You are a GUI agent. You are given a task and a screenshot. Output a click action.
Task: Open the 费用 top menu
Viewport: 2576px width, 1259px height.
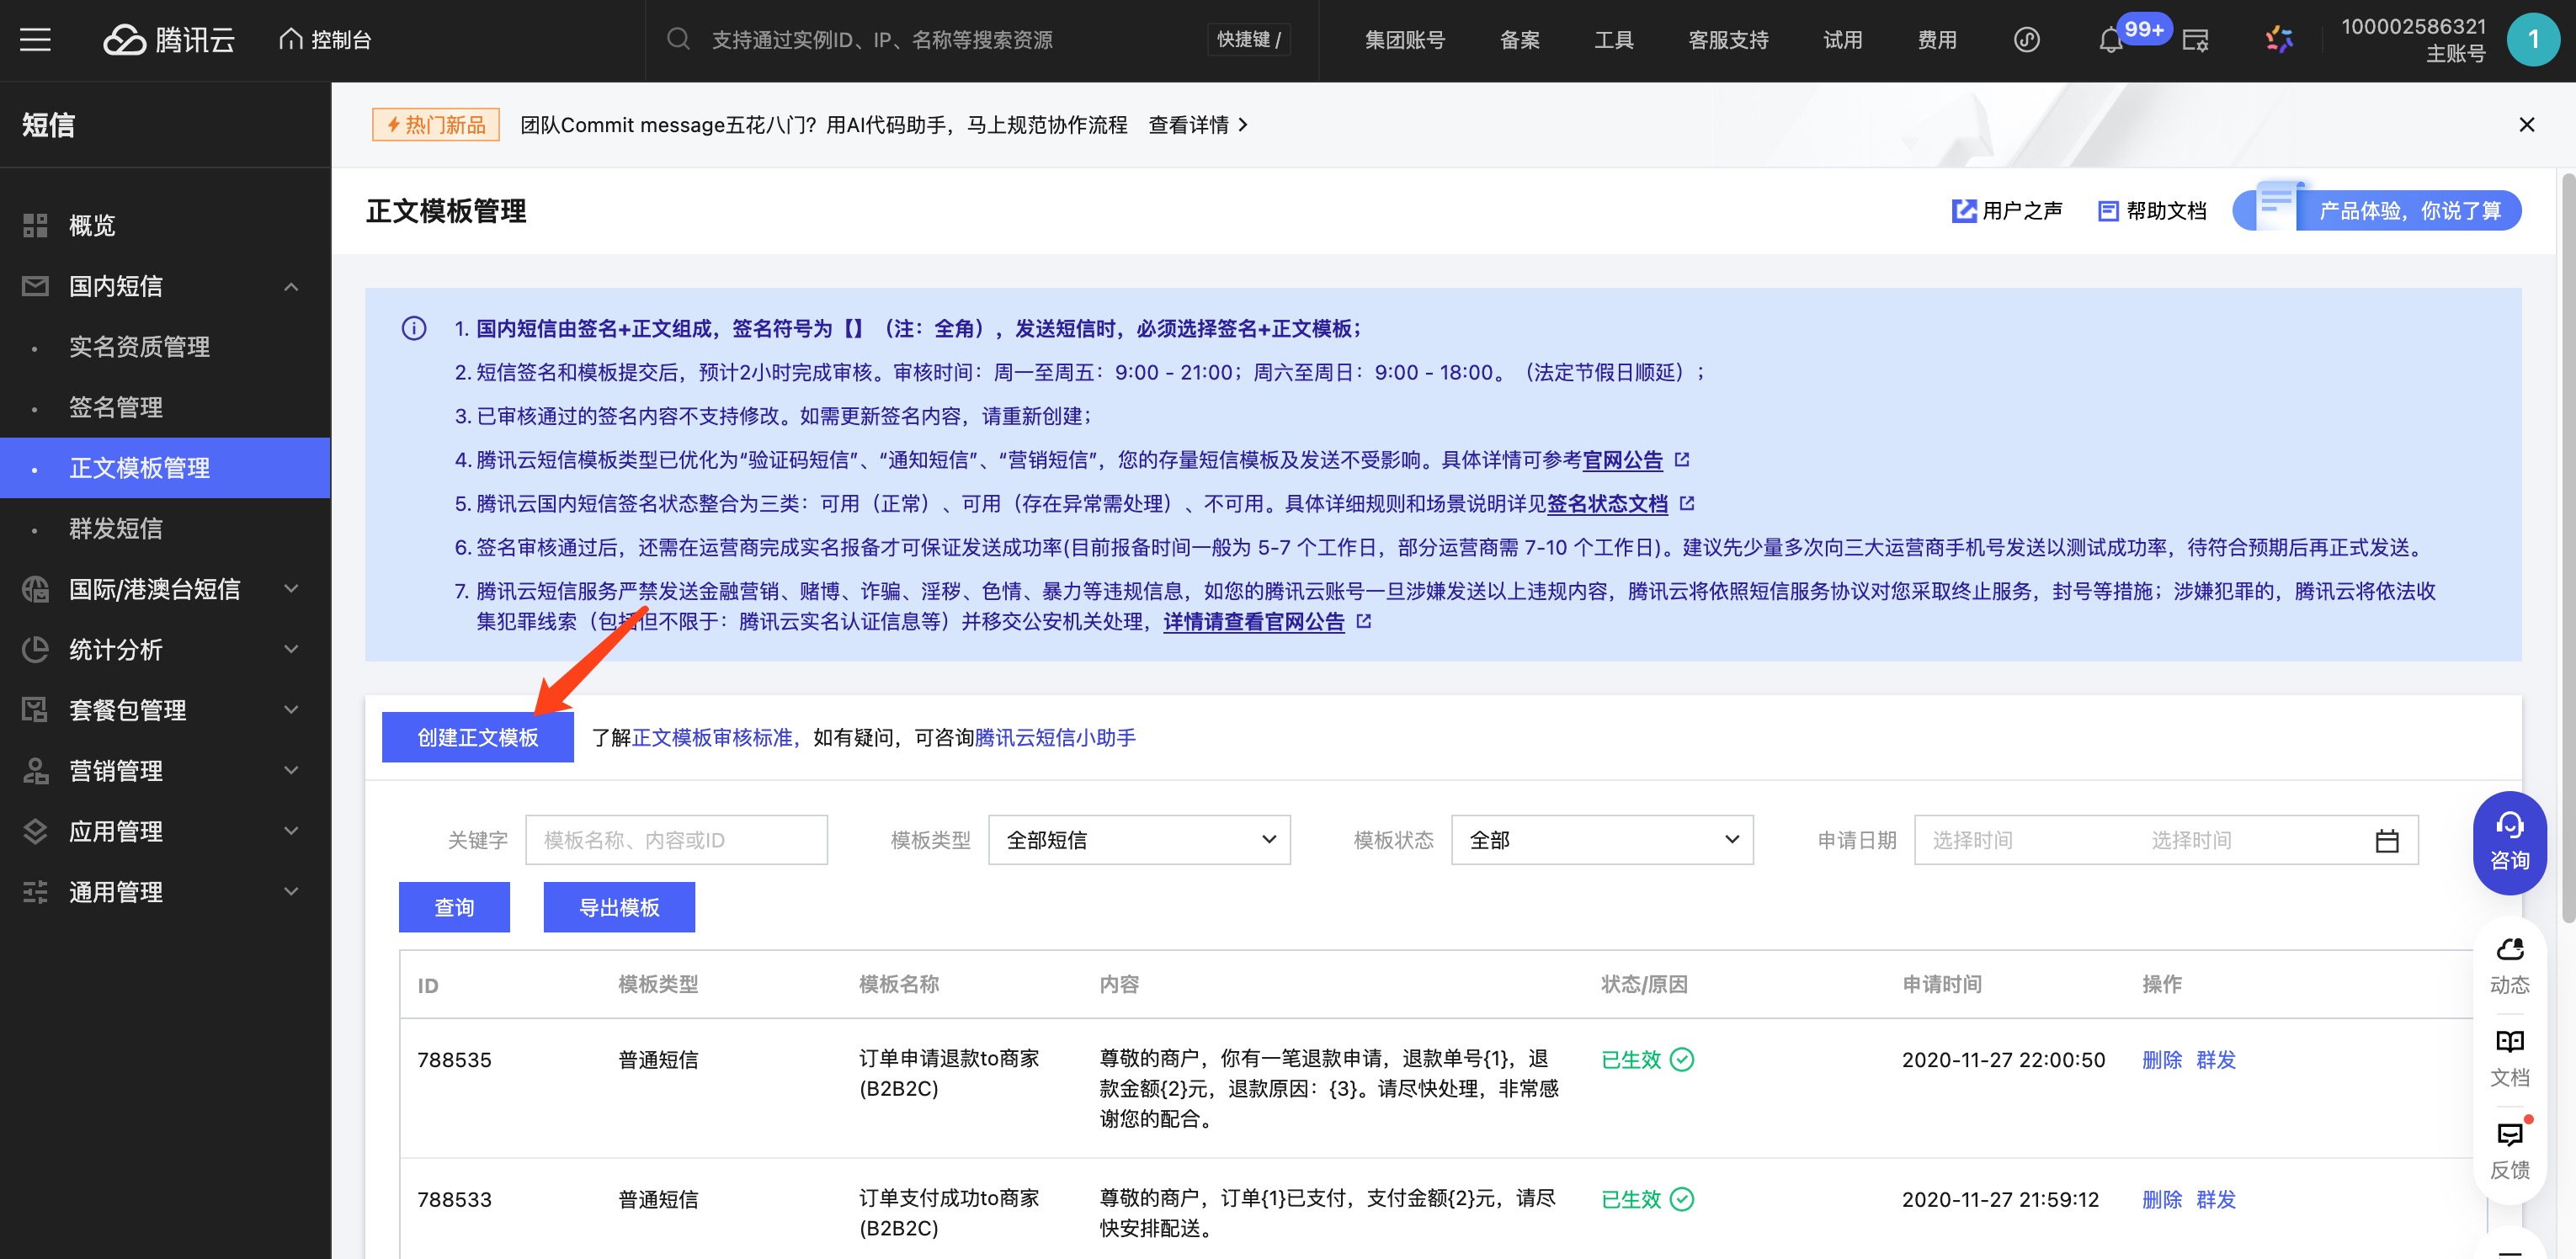click(1936, 40)
